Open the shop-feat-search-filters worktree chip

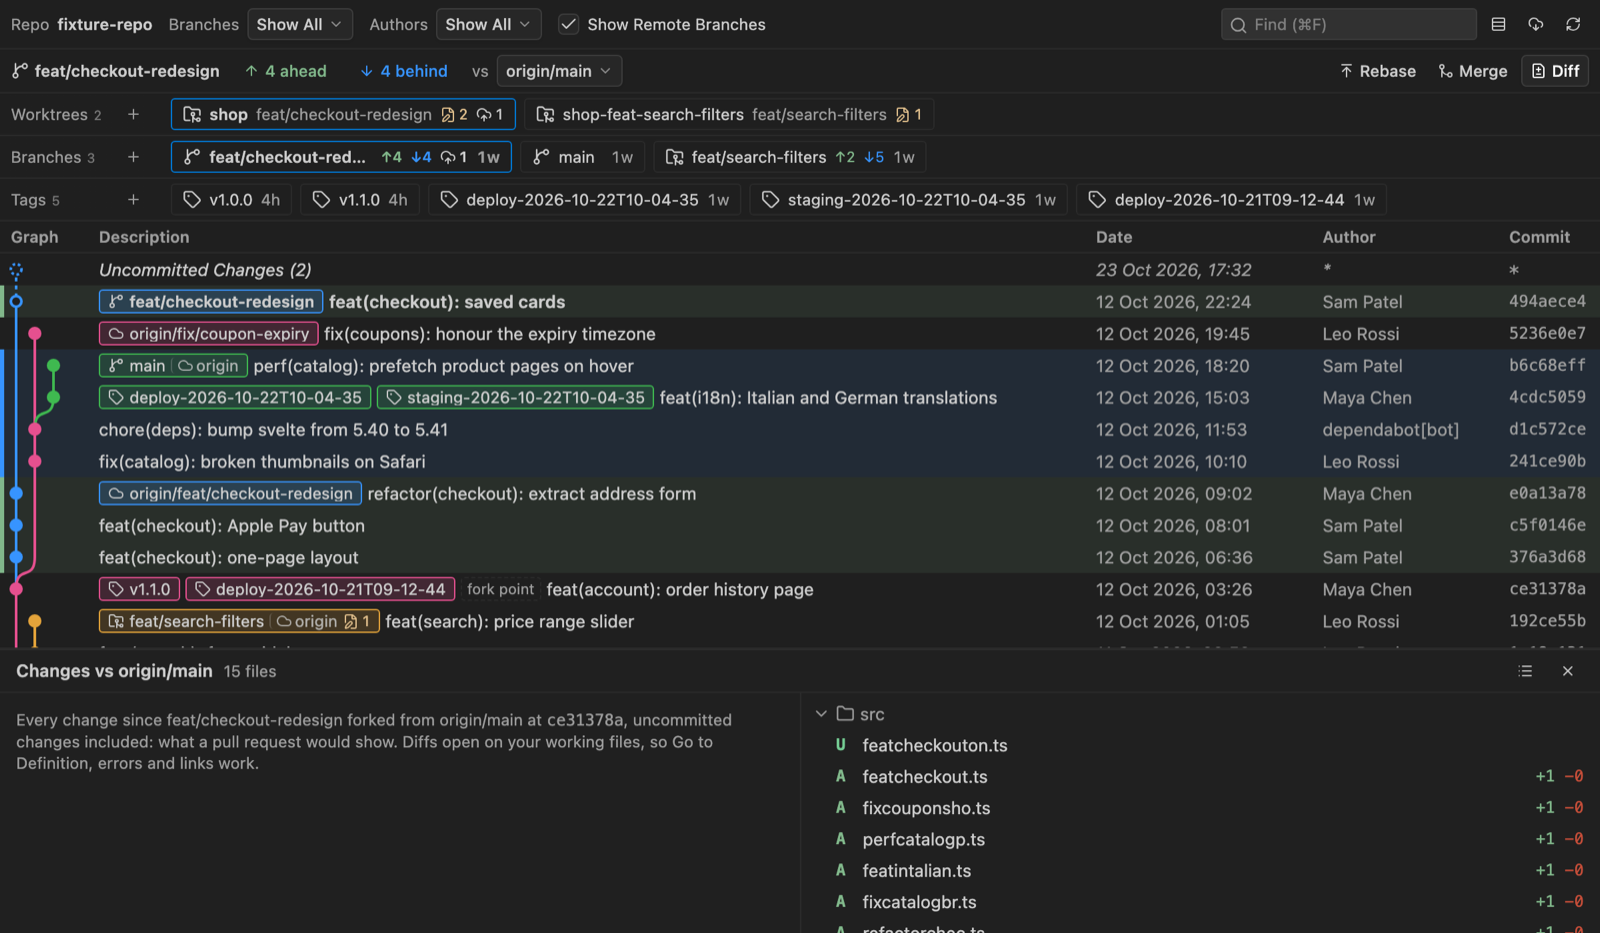pos(729,114)
